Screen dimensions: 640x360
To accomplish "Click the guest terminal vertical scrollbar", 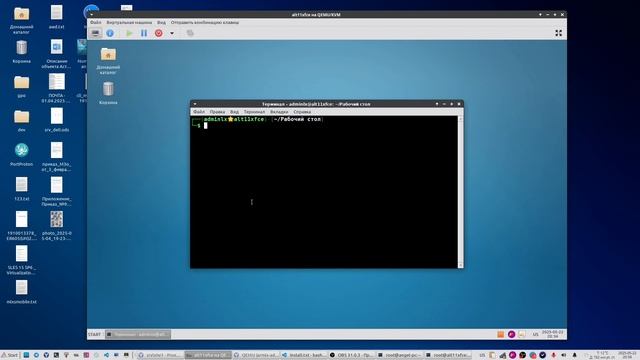I will click(x=460, y=192).
